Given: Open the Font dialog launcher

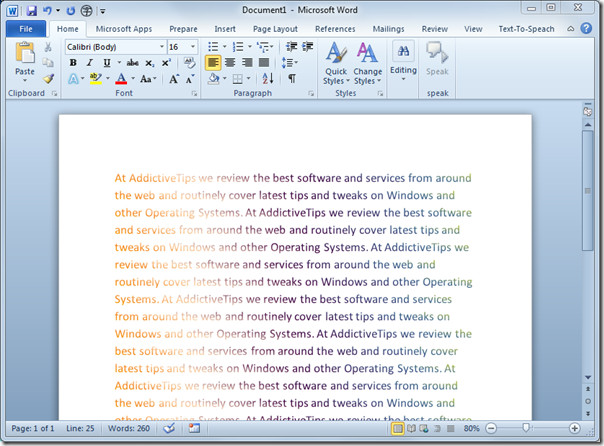Looking at the screenshot, I should 195,93.
